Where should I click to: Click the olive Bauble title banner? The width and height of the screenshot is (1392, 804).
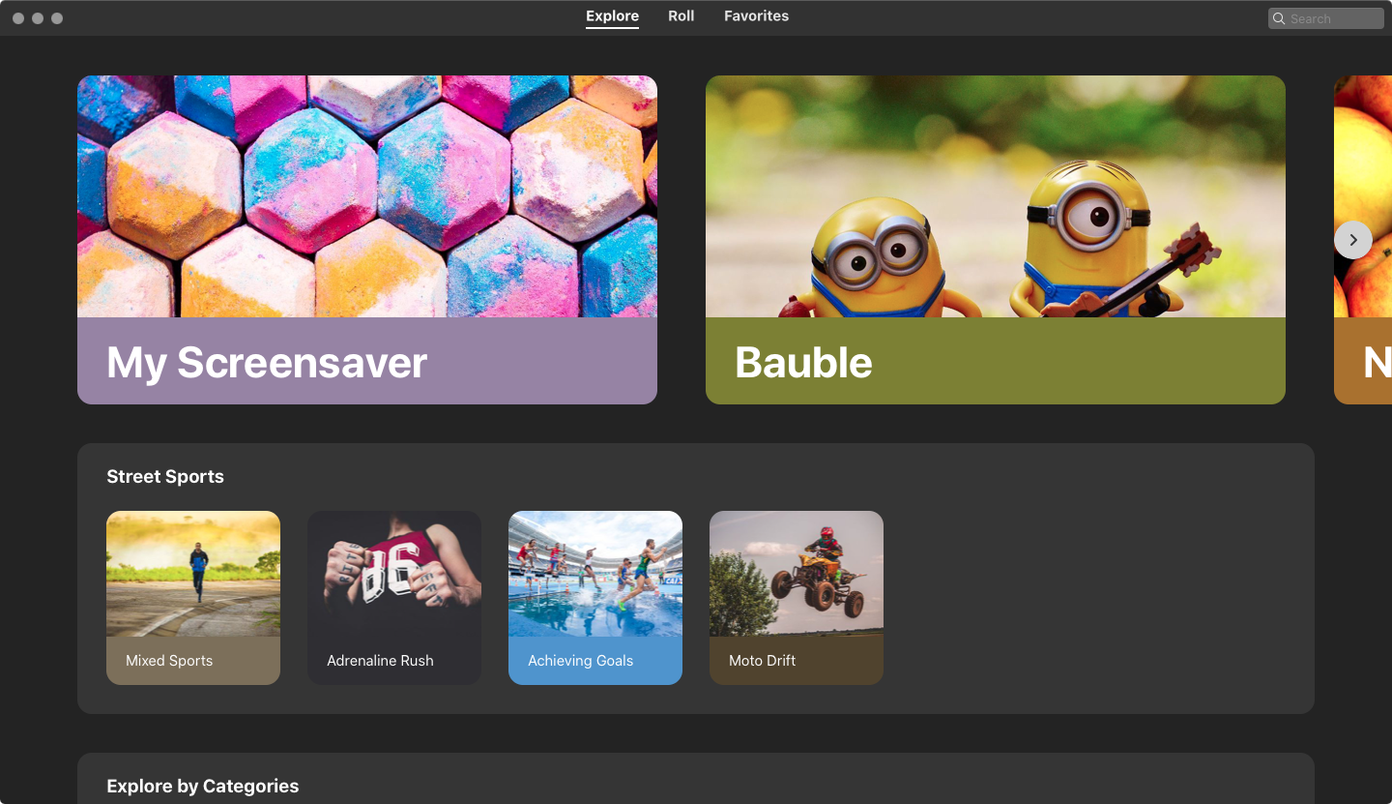click(995, 361)
